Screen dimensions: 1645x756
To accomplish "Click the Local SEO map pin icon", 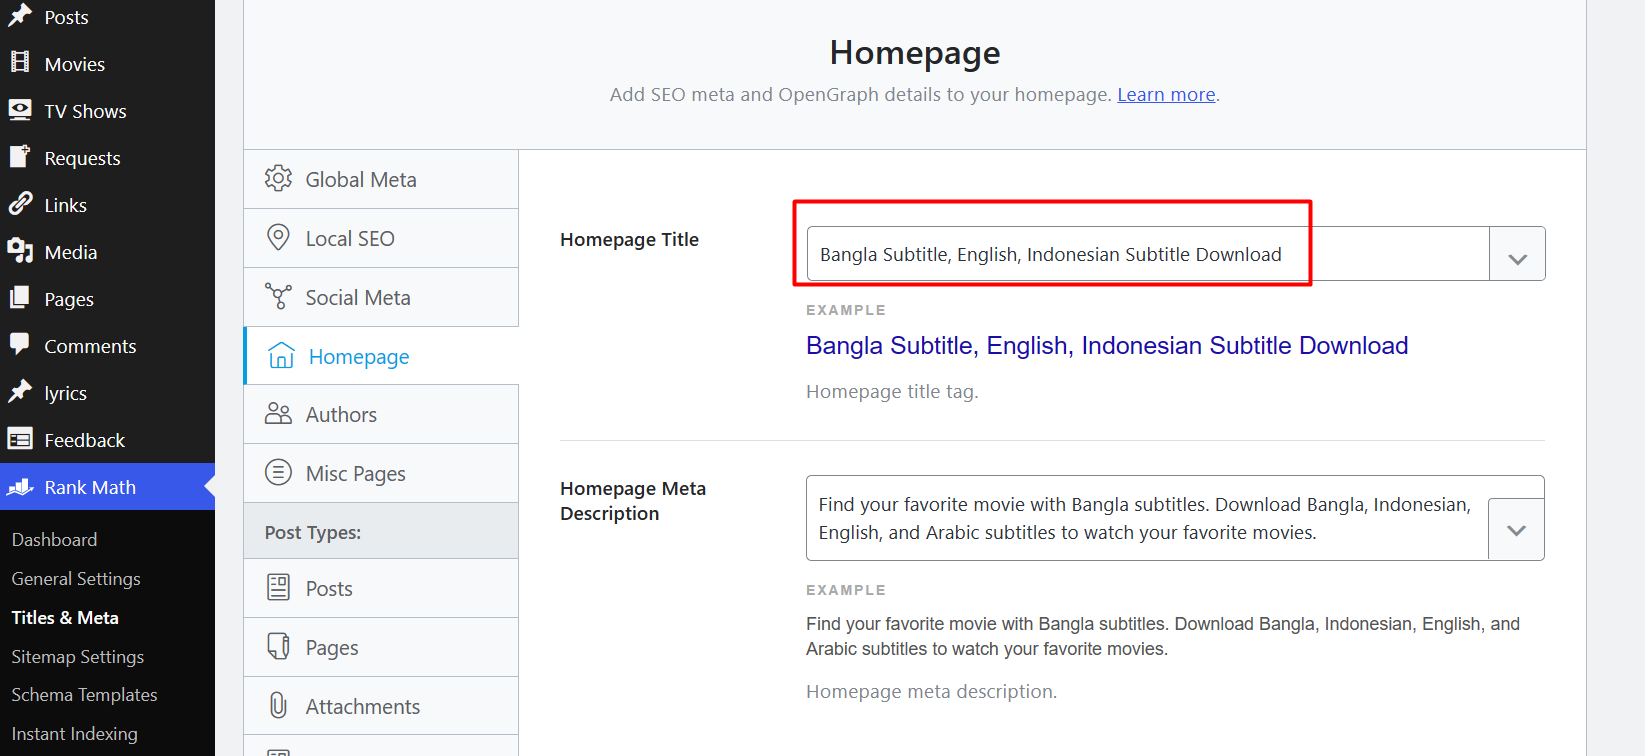I will coord(278,237).
